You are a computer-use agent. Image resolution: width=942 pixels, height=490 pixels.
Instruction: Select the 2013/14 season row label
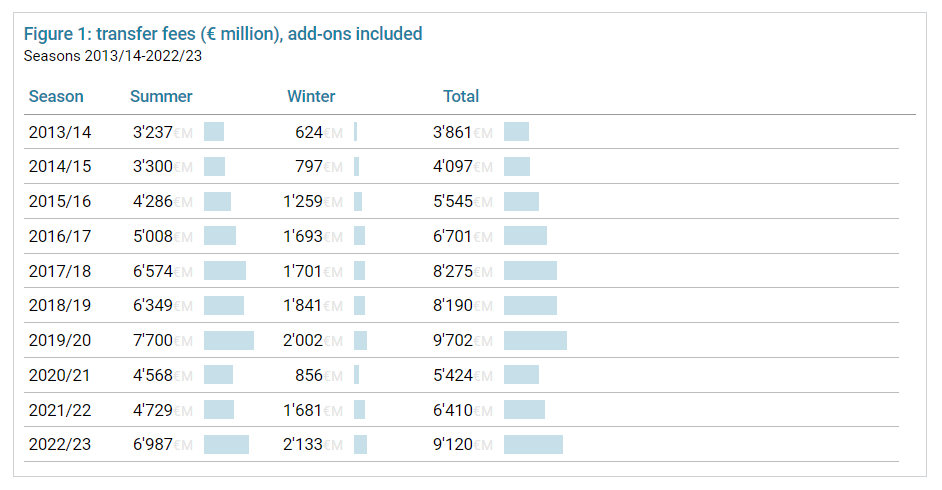(x=60, y=132)
